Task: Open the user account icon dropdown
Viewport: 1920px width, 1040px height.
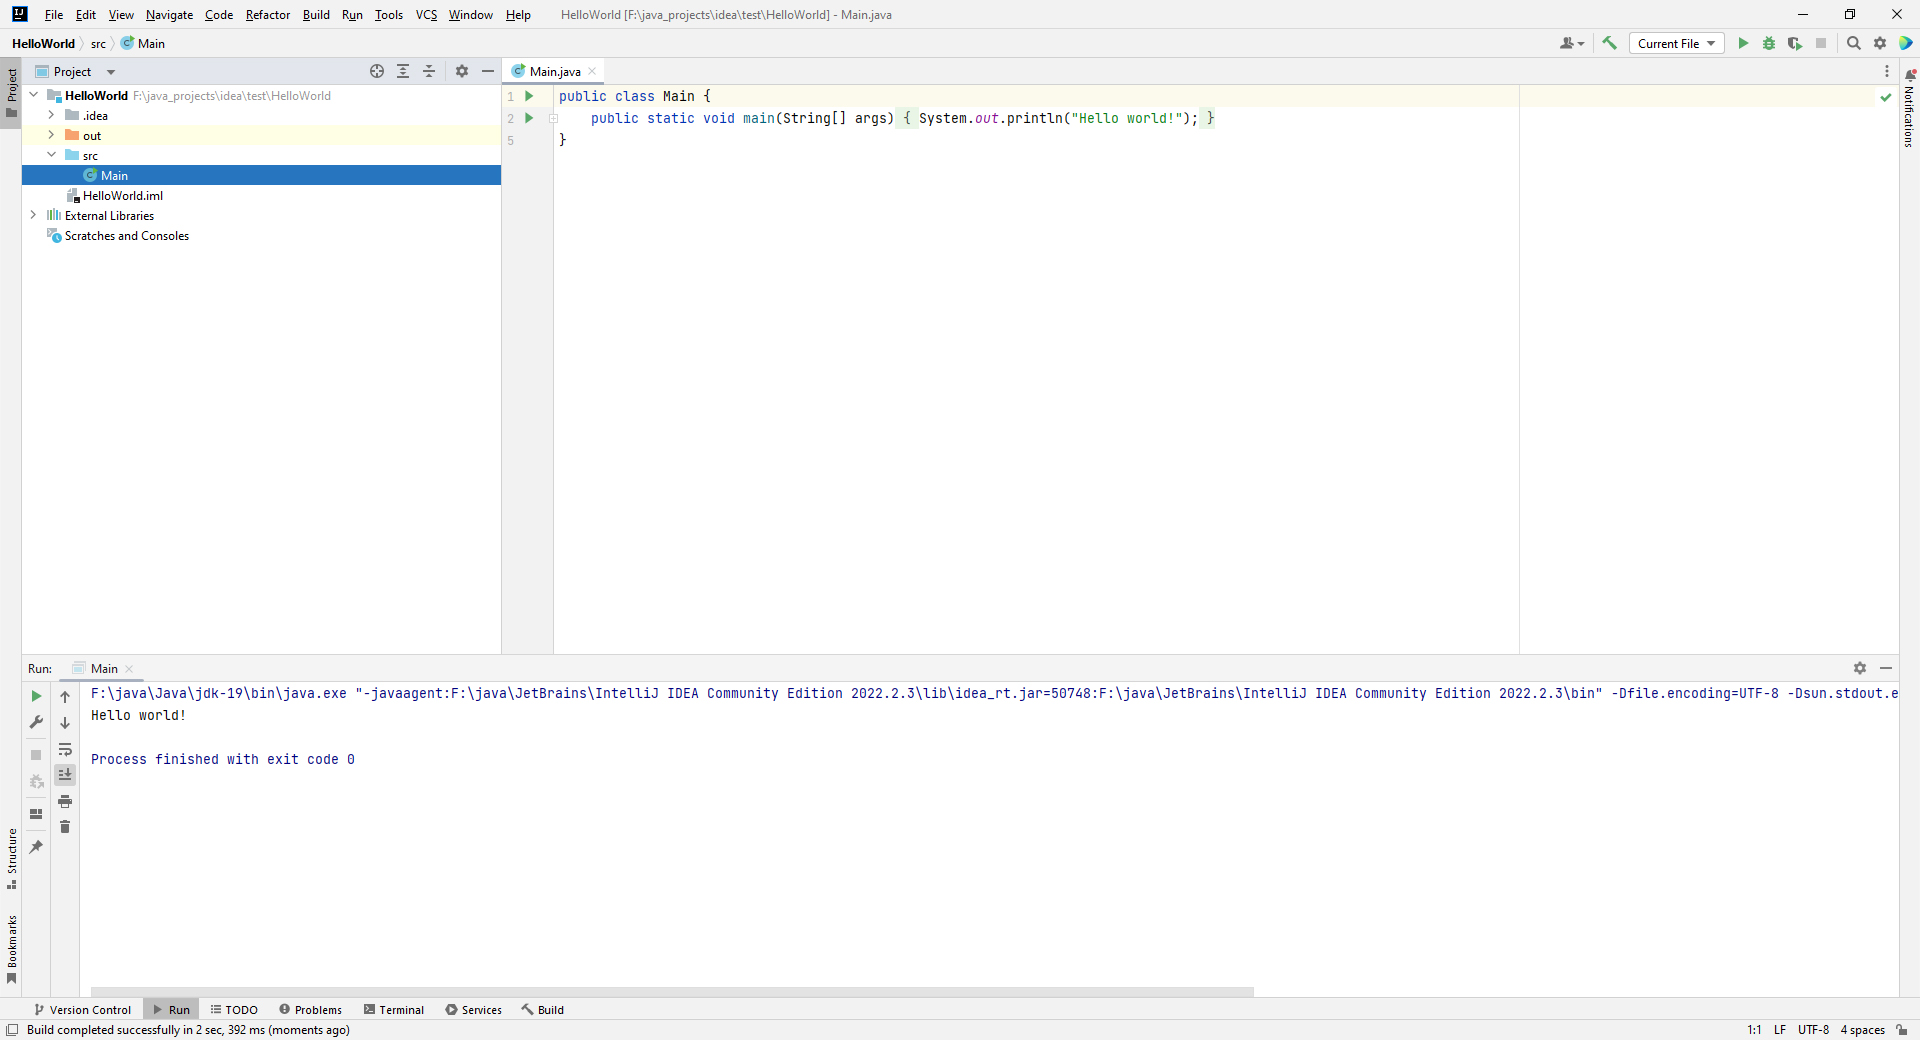Action: tap(1571, 43)
